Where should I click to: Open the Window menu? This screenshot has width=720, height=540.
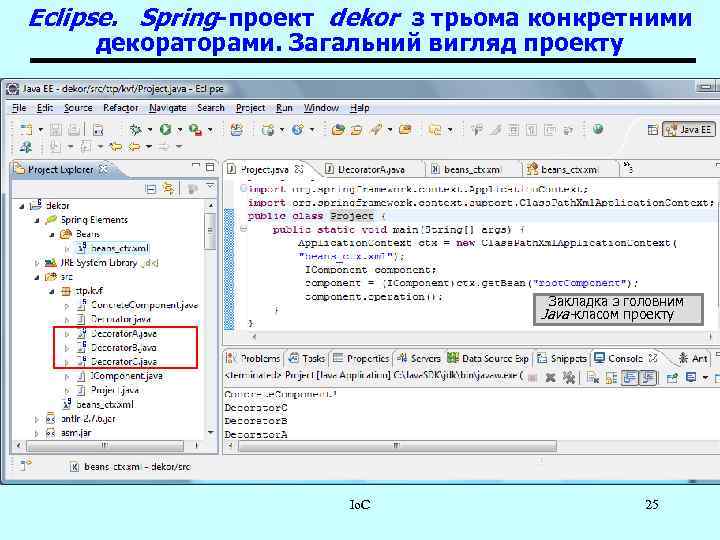[321, 108]
